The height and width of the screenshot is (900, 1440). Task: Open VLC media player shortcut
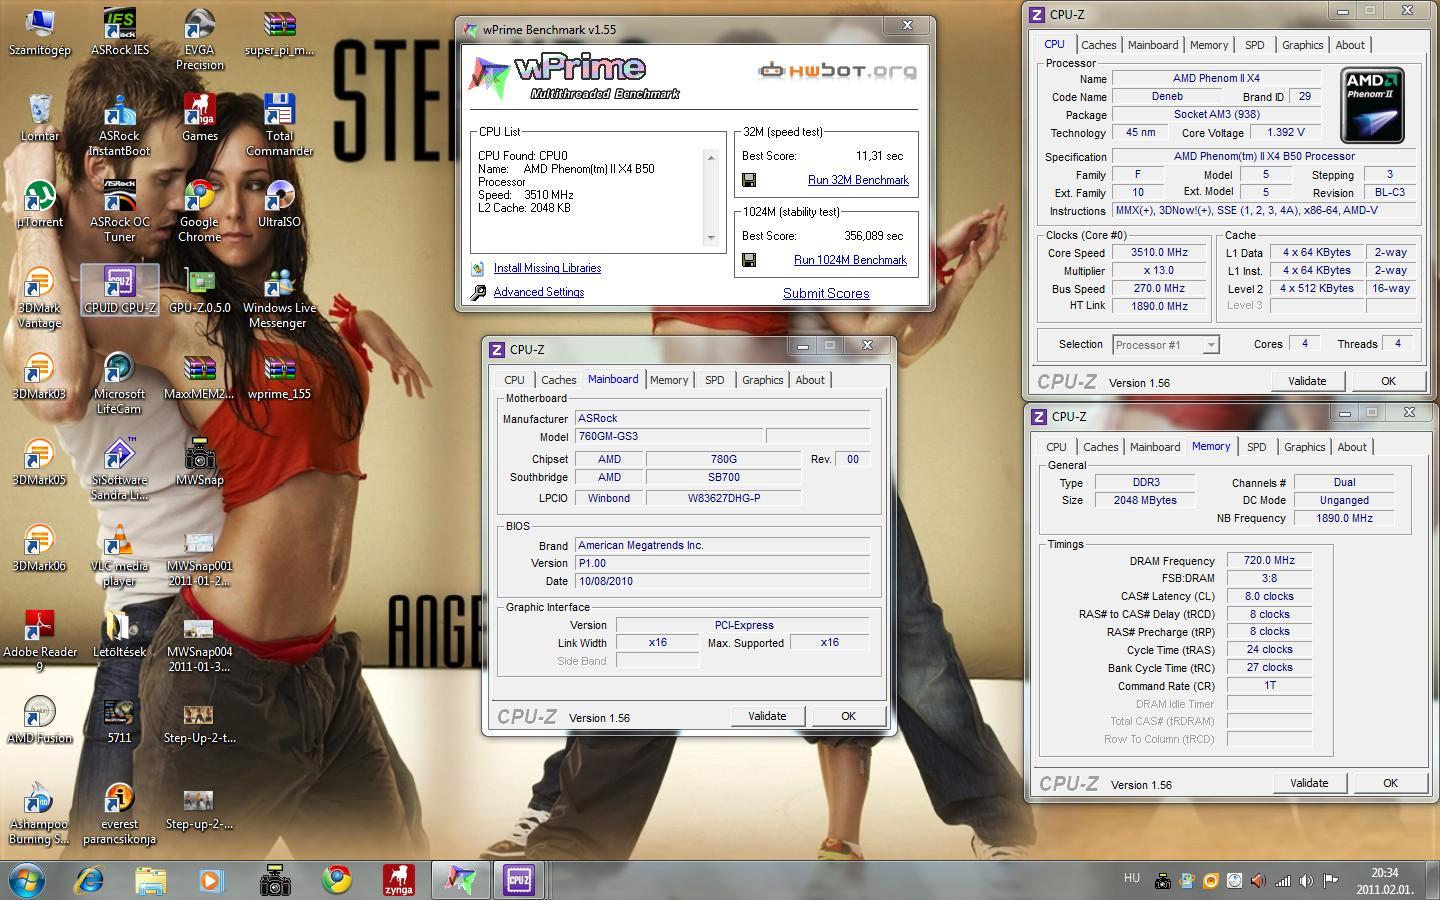119,556
